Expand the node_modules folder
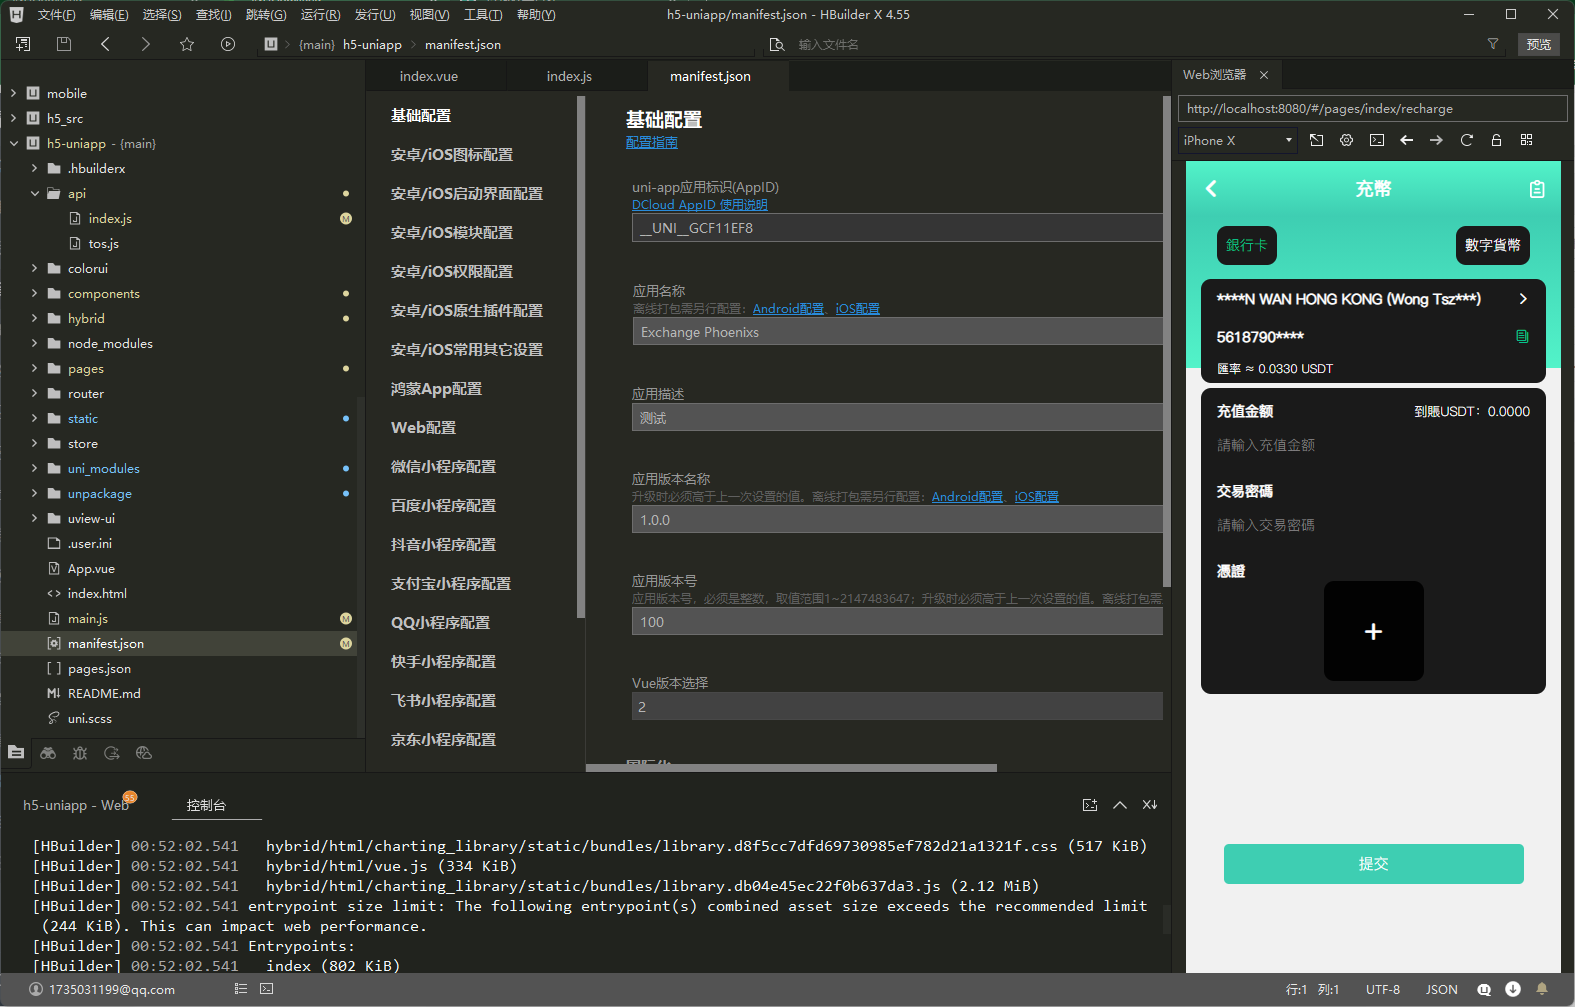This screenshot has width=1575, height=1007. (35, 343)
